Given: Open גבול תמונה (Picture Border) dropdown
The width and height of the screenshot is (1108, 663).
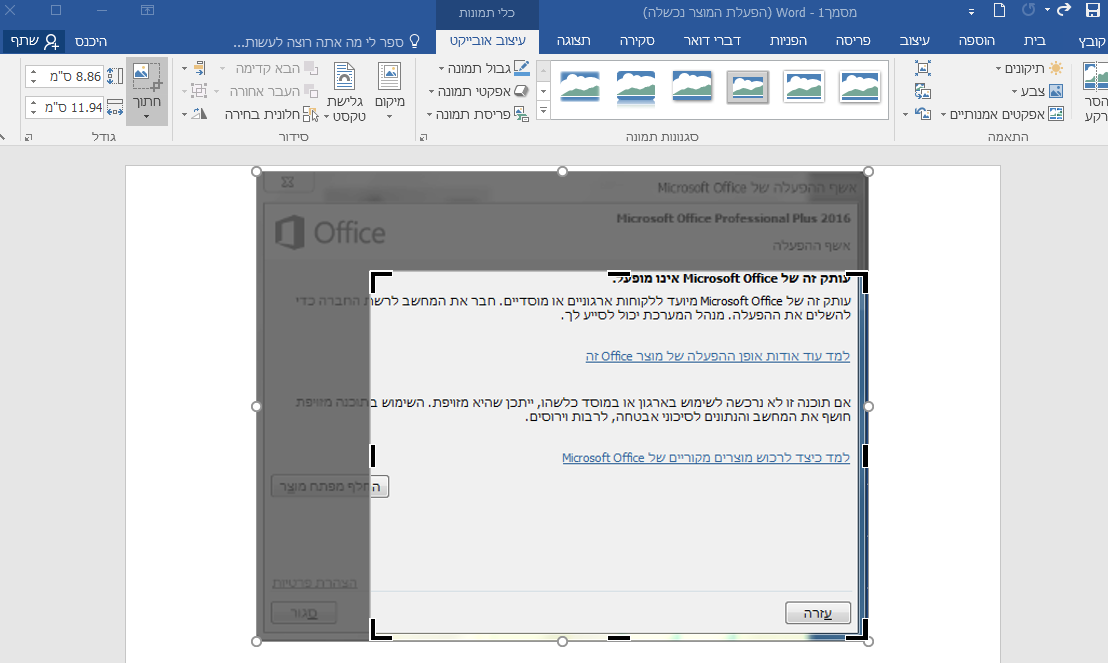Looking at the screenshot, I should tap(484, 69).
